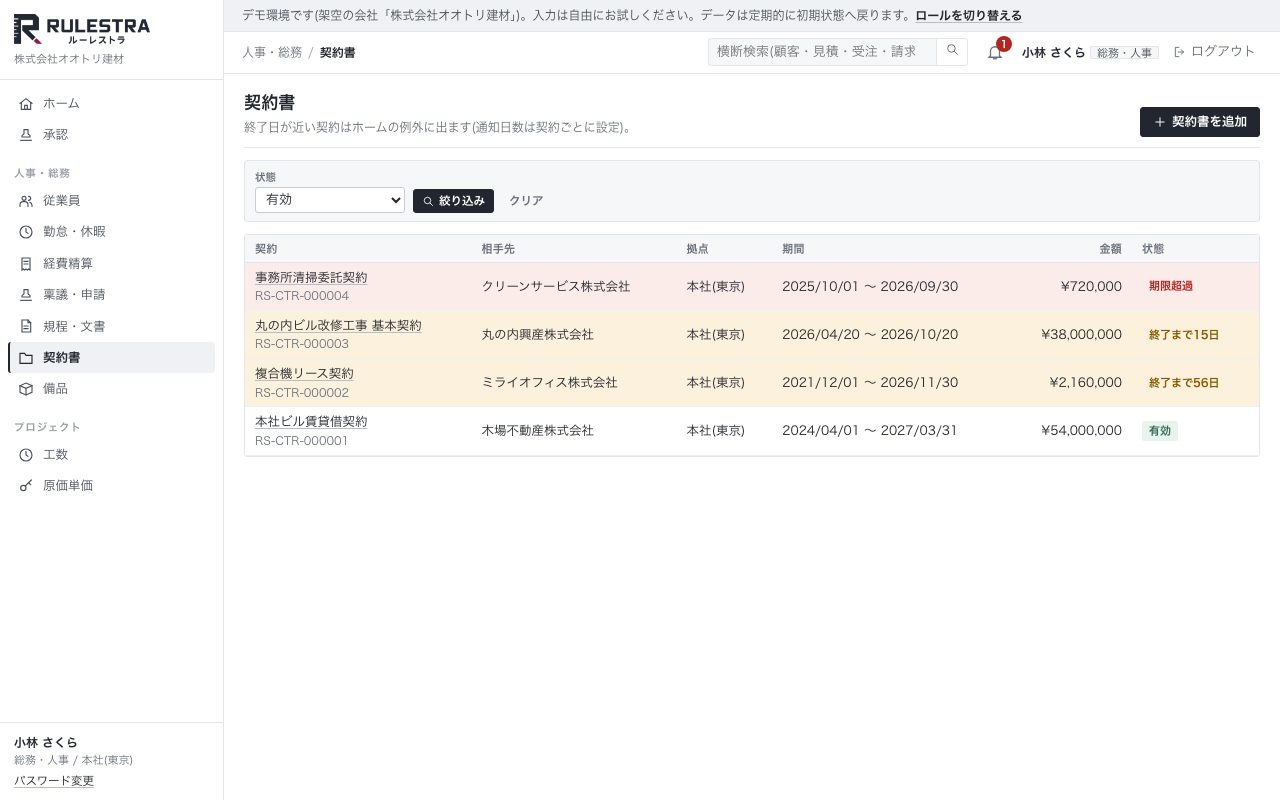The height and width of the screenshot is (800, 1280).
Task: Open 丸の内ビル改修工事 基本契約 link
Action: (338, 325)
